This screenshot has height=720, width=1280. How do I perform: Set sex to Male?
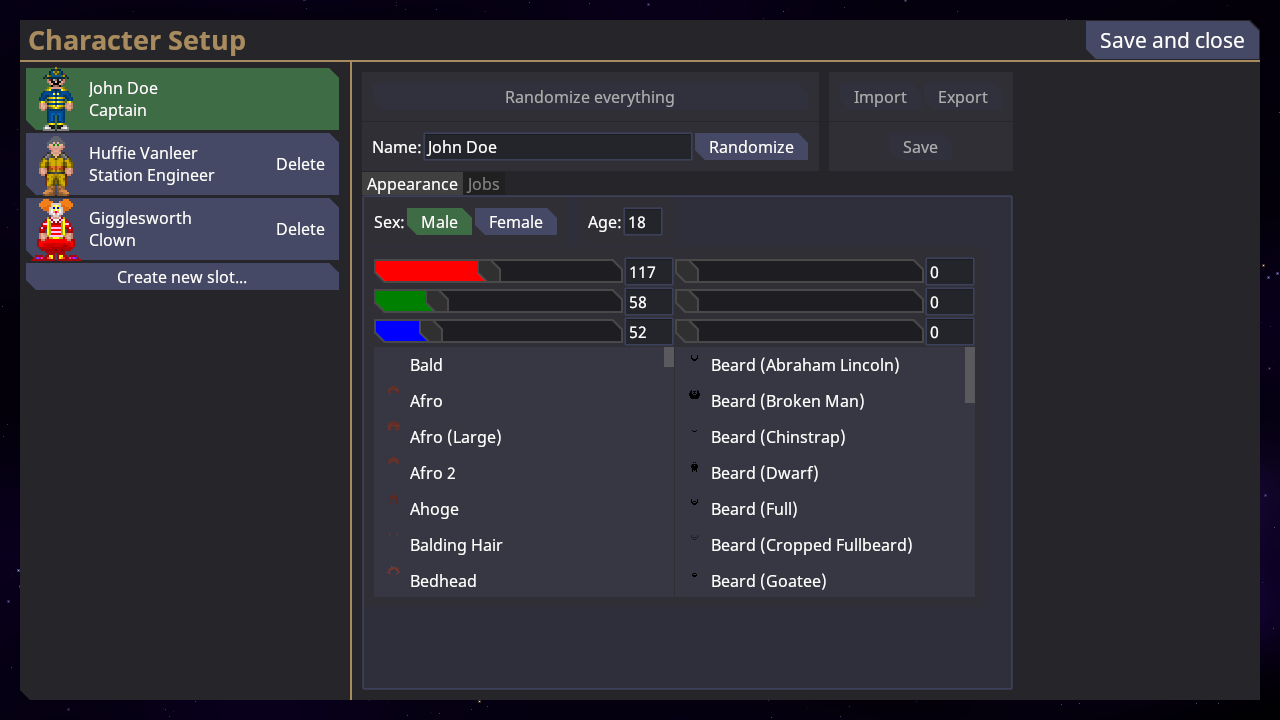tap(439, 222)
